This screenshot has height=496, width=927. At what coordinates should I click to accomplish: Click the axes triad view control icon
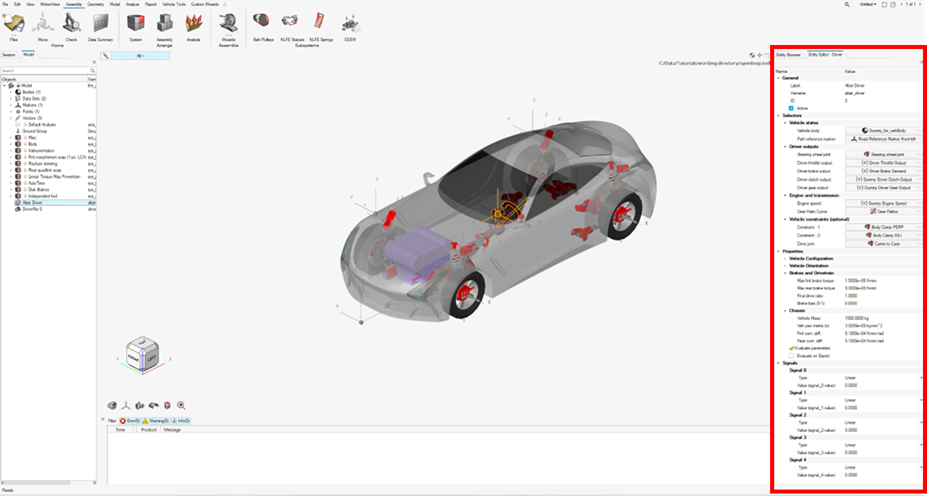point(125,405)
